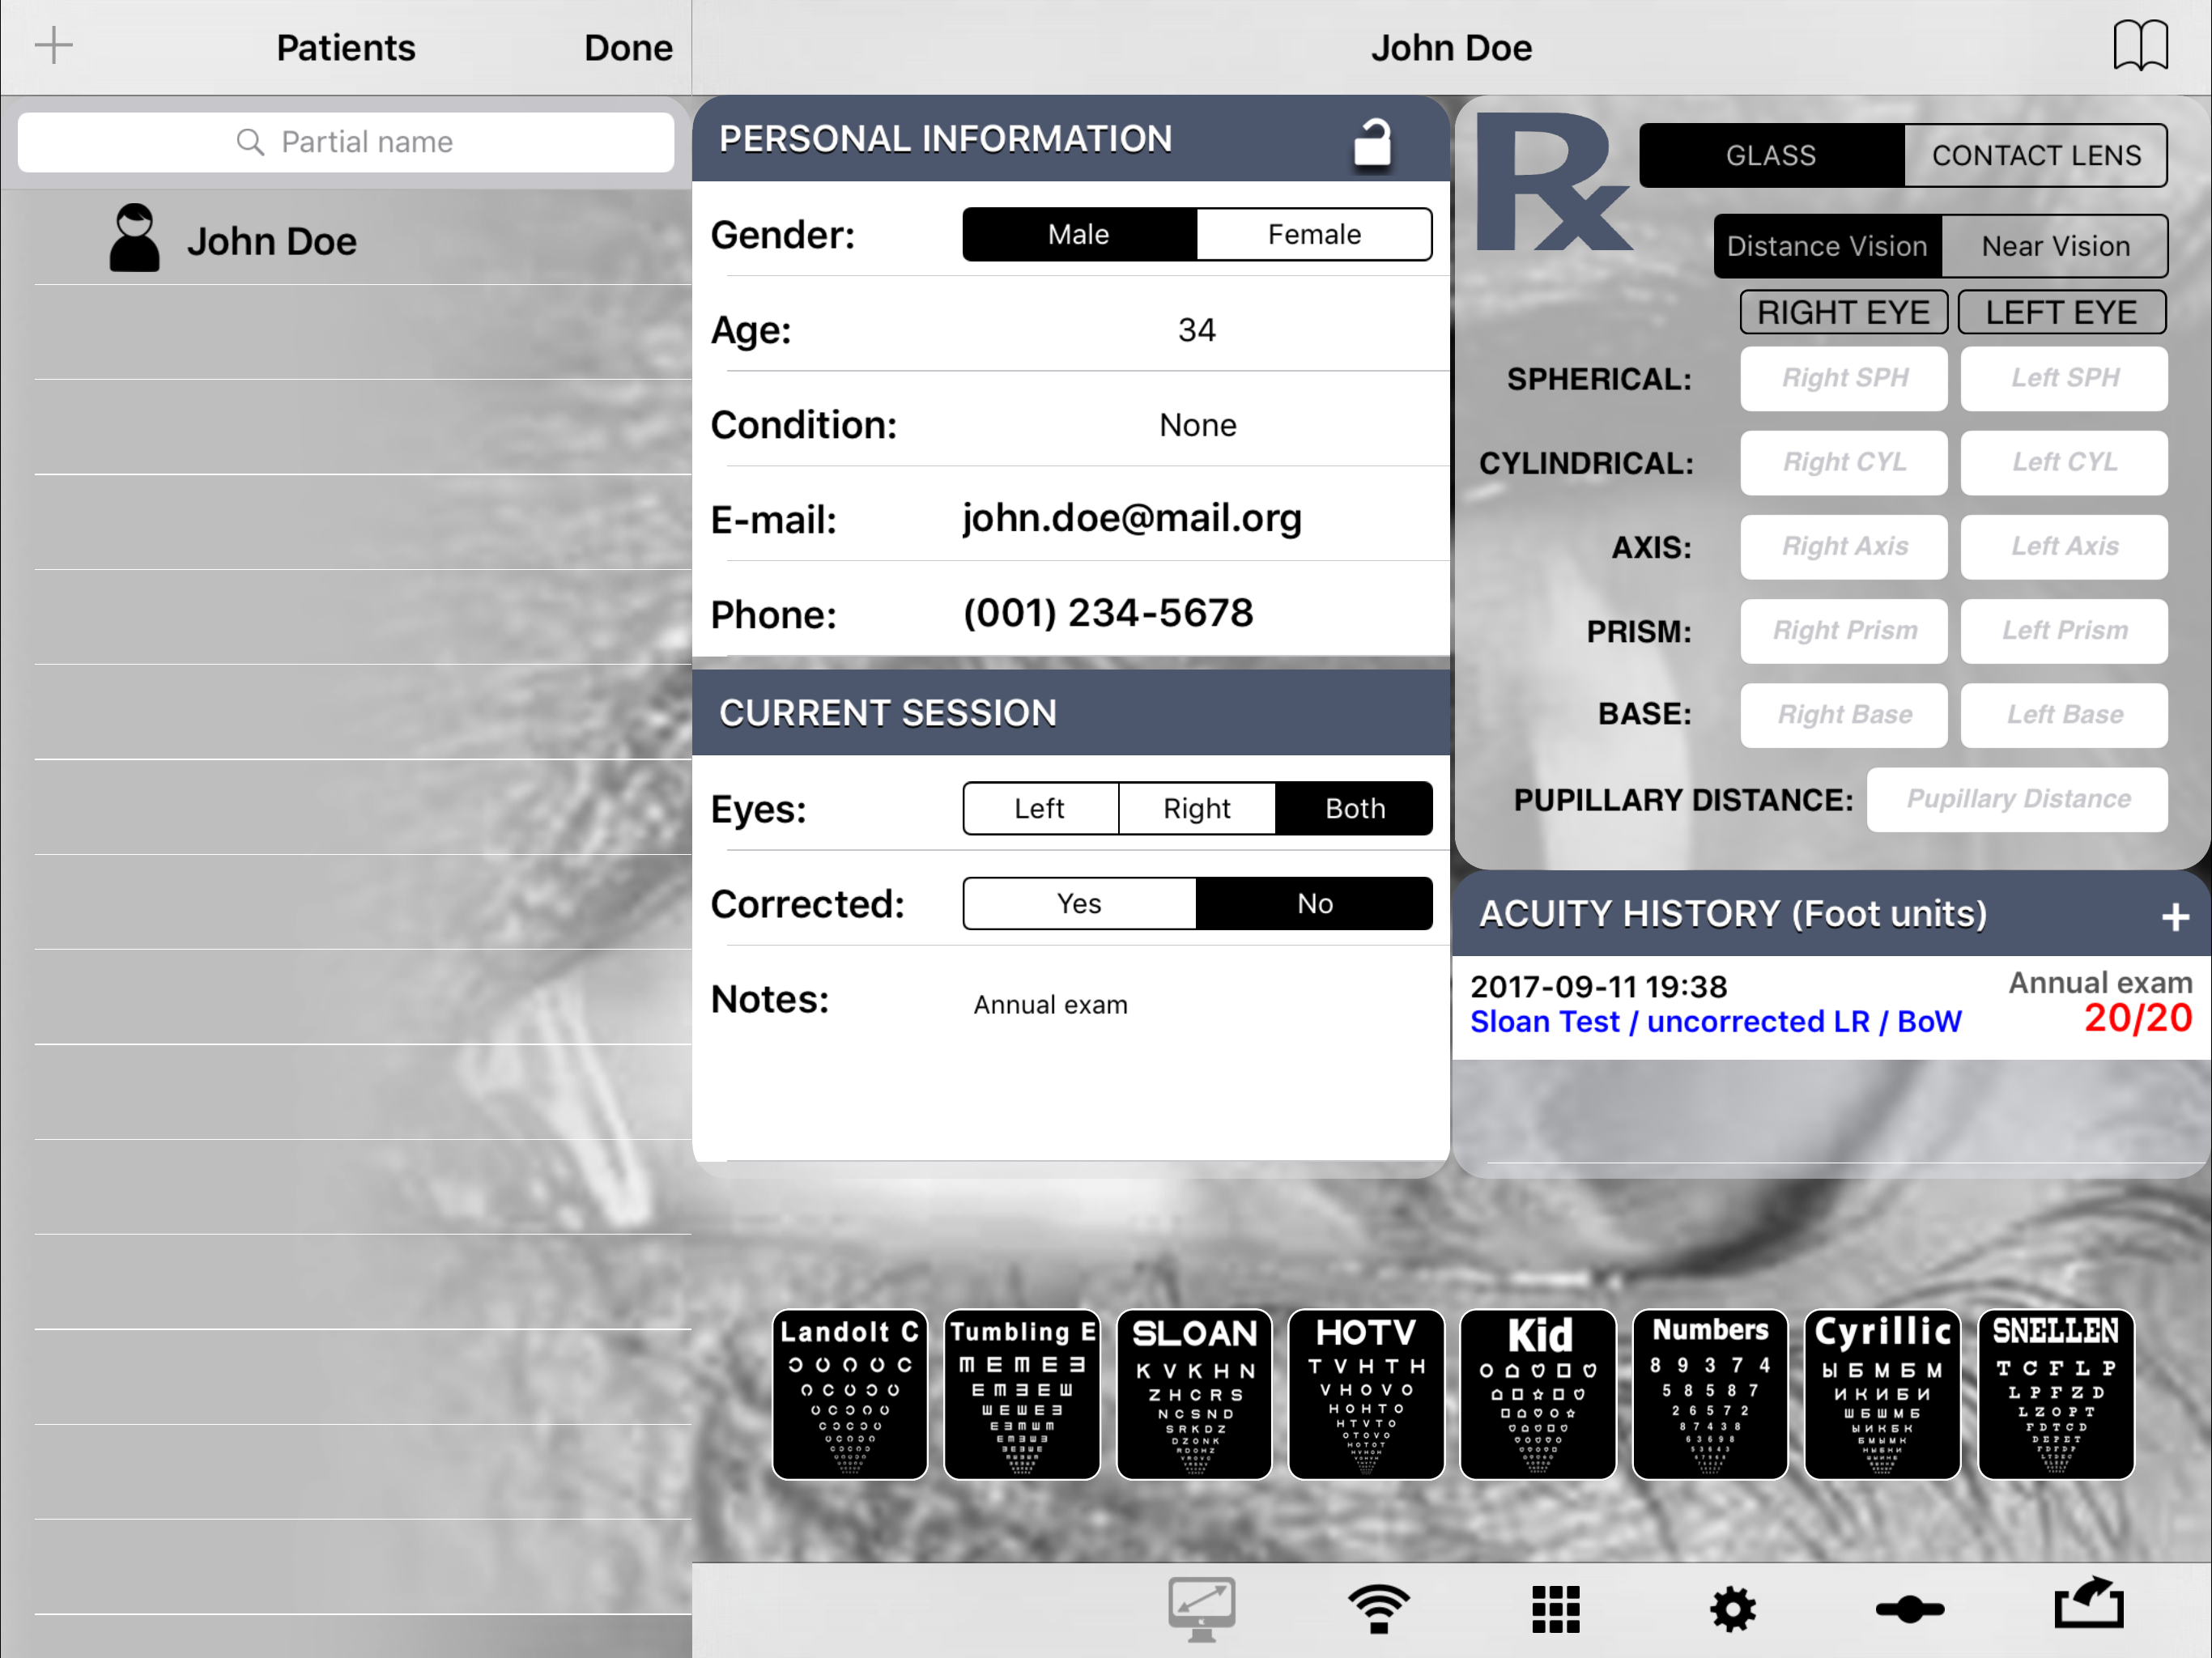Tap the slider icon in bottom toolbar
The image size is (2212, 1658).
coord(1909,1608)
